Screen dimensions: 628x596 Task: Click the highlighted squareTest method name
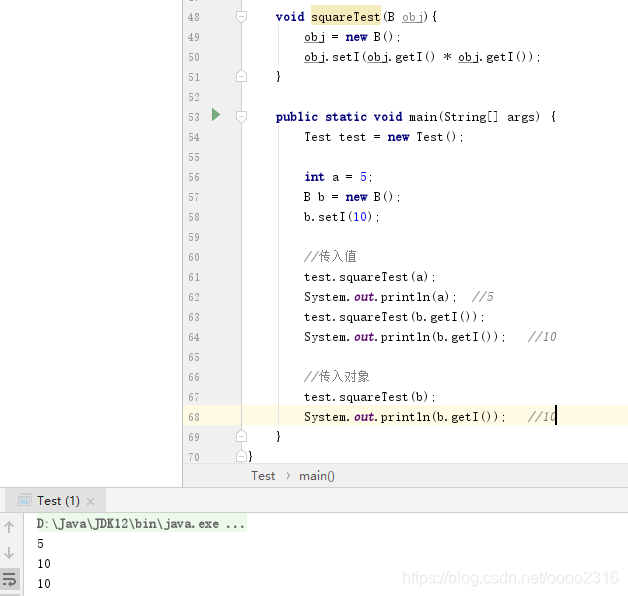[x=346, y=17]
